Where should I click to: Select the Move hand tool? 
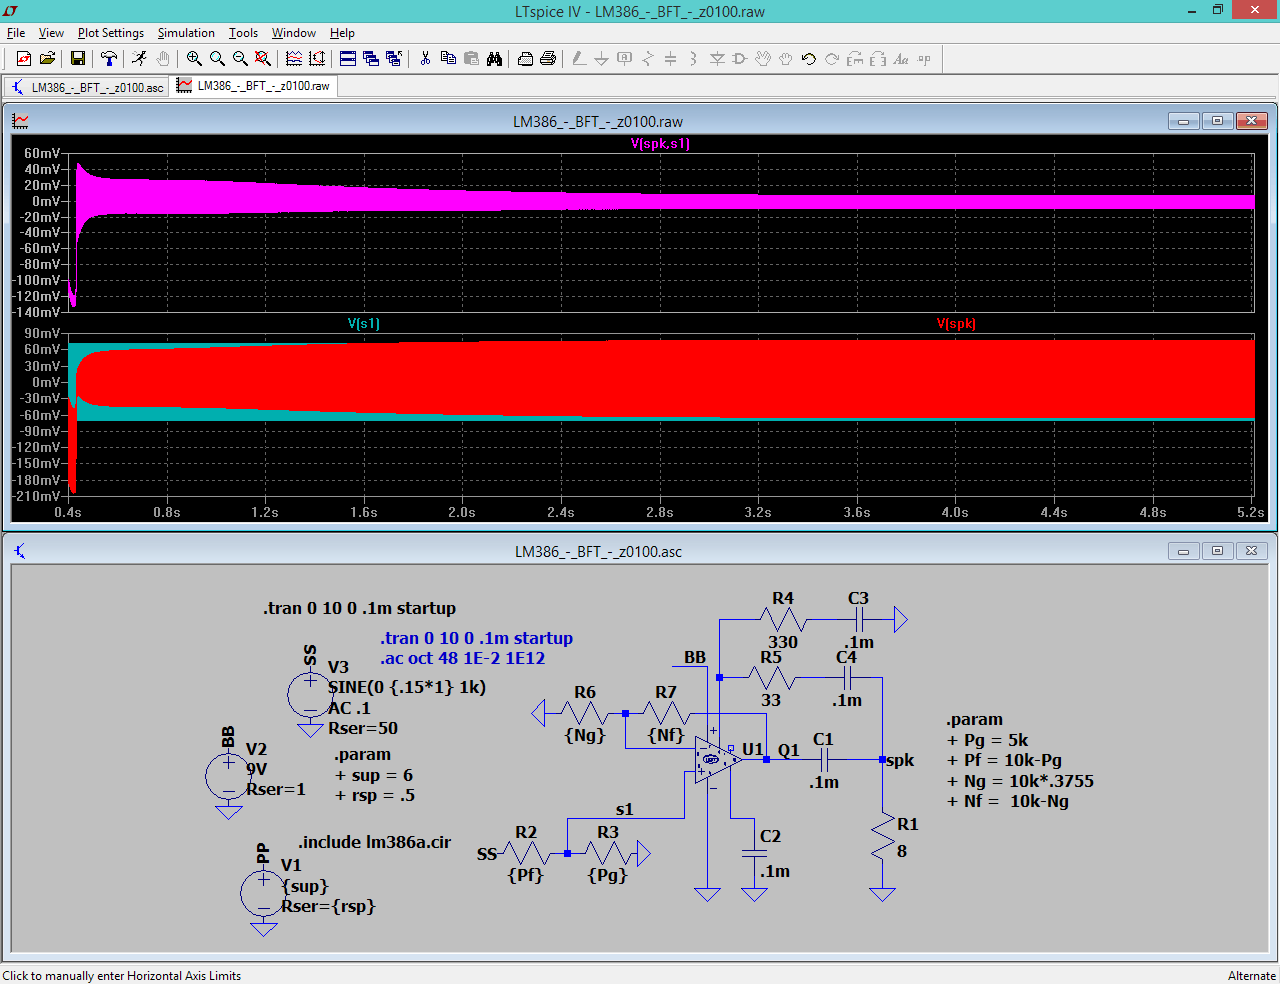(763, 59)
